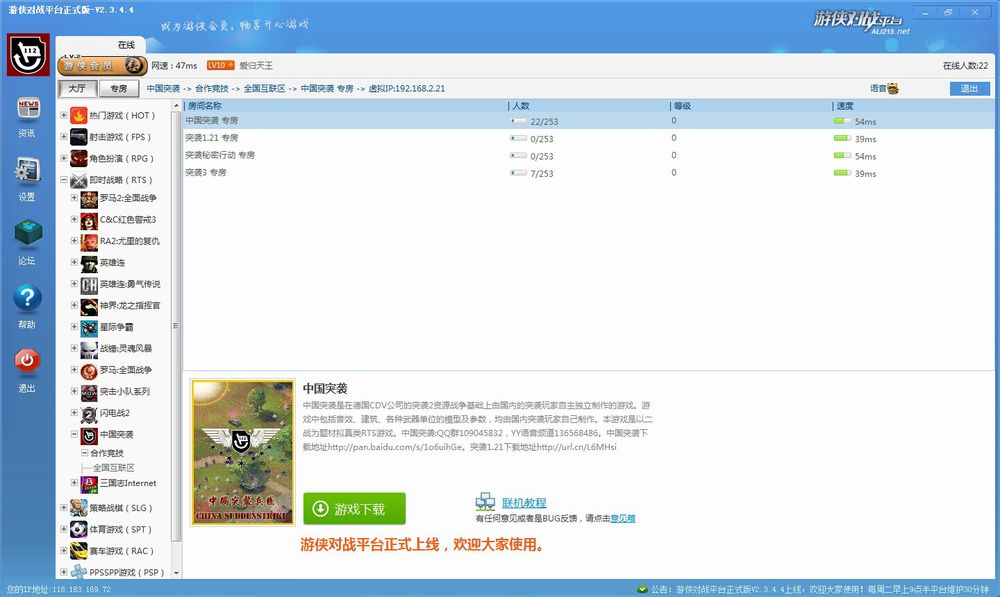Screen dimensions: 1000x597
Task: Switch to the 大厅 tab
Action: click(77, 89)
